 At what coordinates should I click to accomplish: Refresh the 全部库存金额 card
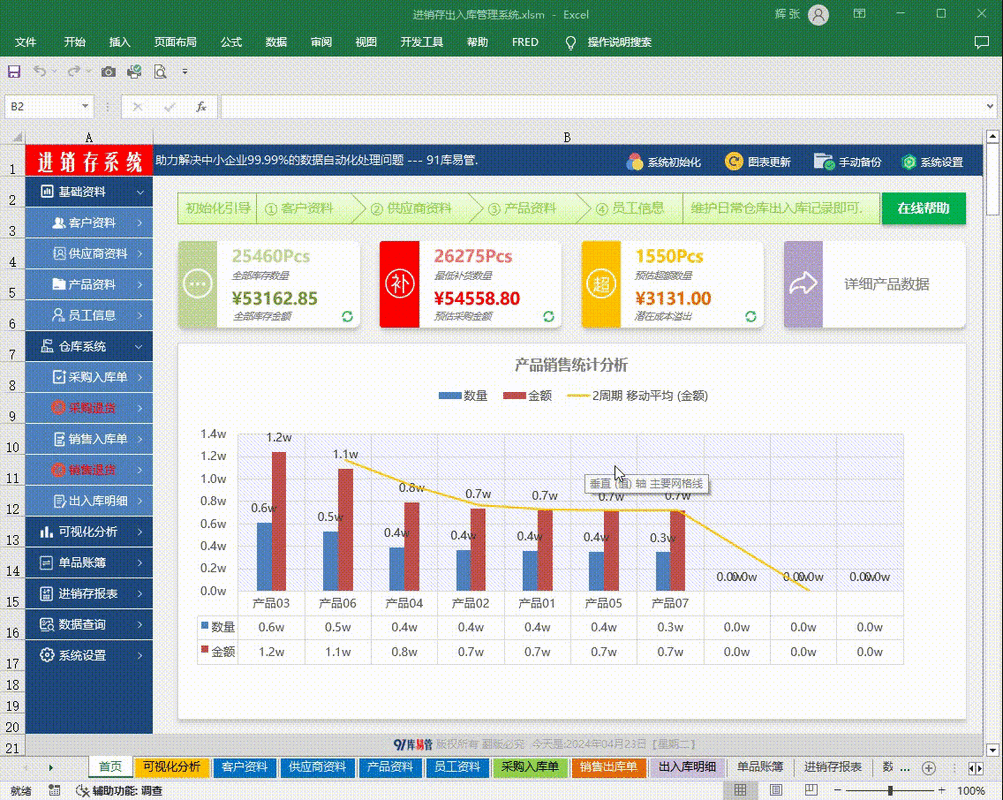[347, 317]
